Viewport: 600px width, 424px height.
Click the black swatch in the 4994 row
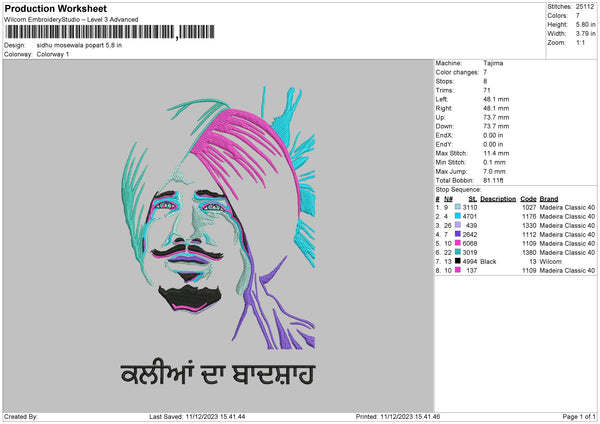(457, 261)
